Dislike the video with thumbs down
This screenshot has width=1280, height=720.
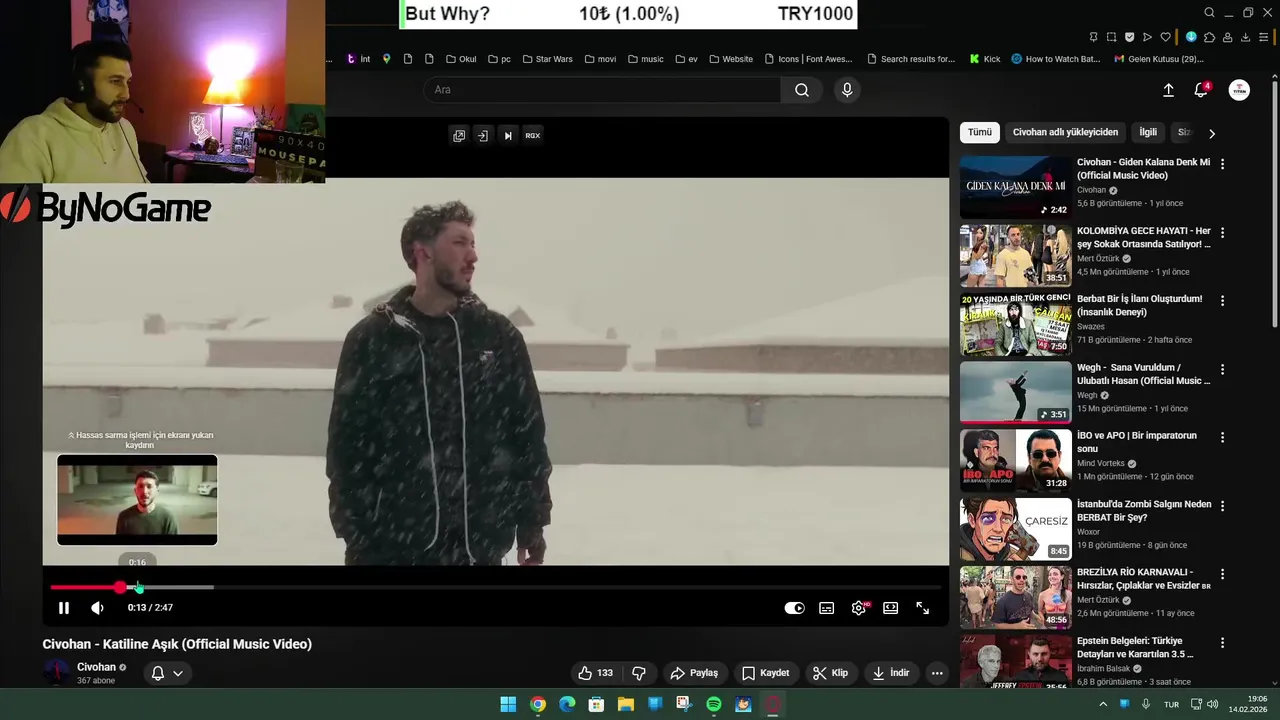click(x=639, y=673)
